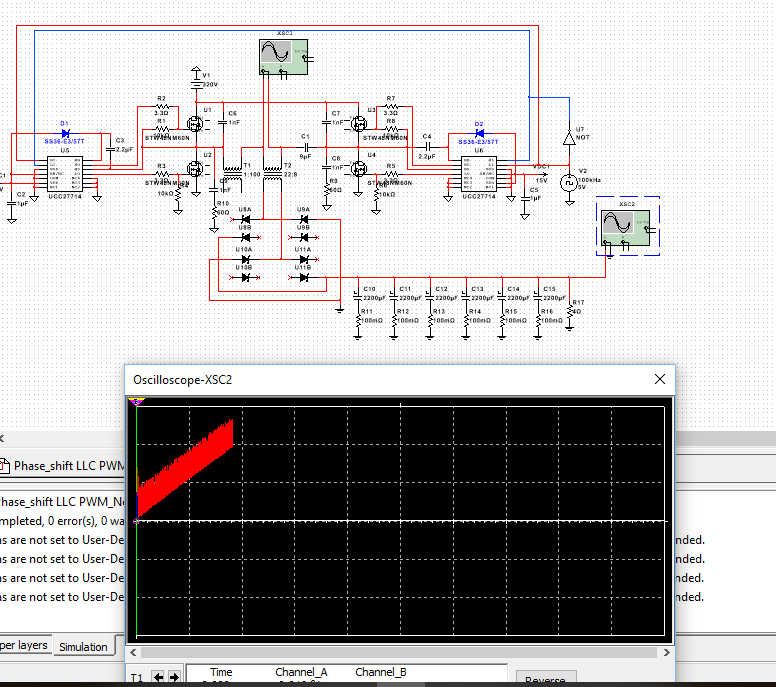Screen dimensions: 776x687
Task: Select the V2 clock voltage source
Action: point(568,181)
